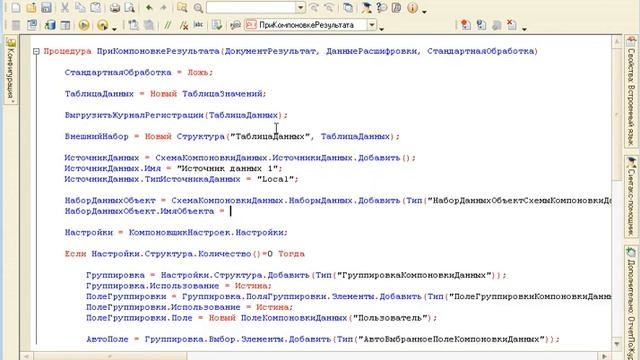The width and height of the screenshot is (640, 360).
Task: Remove all bookmarks with the red X page icon
Action: click(x=511, y=25)
